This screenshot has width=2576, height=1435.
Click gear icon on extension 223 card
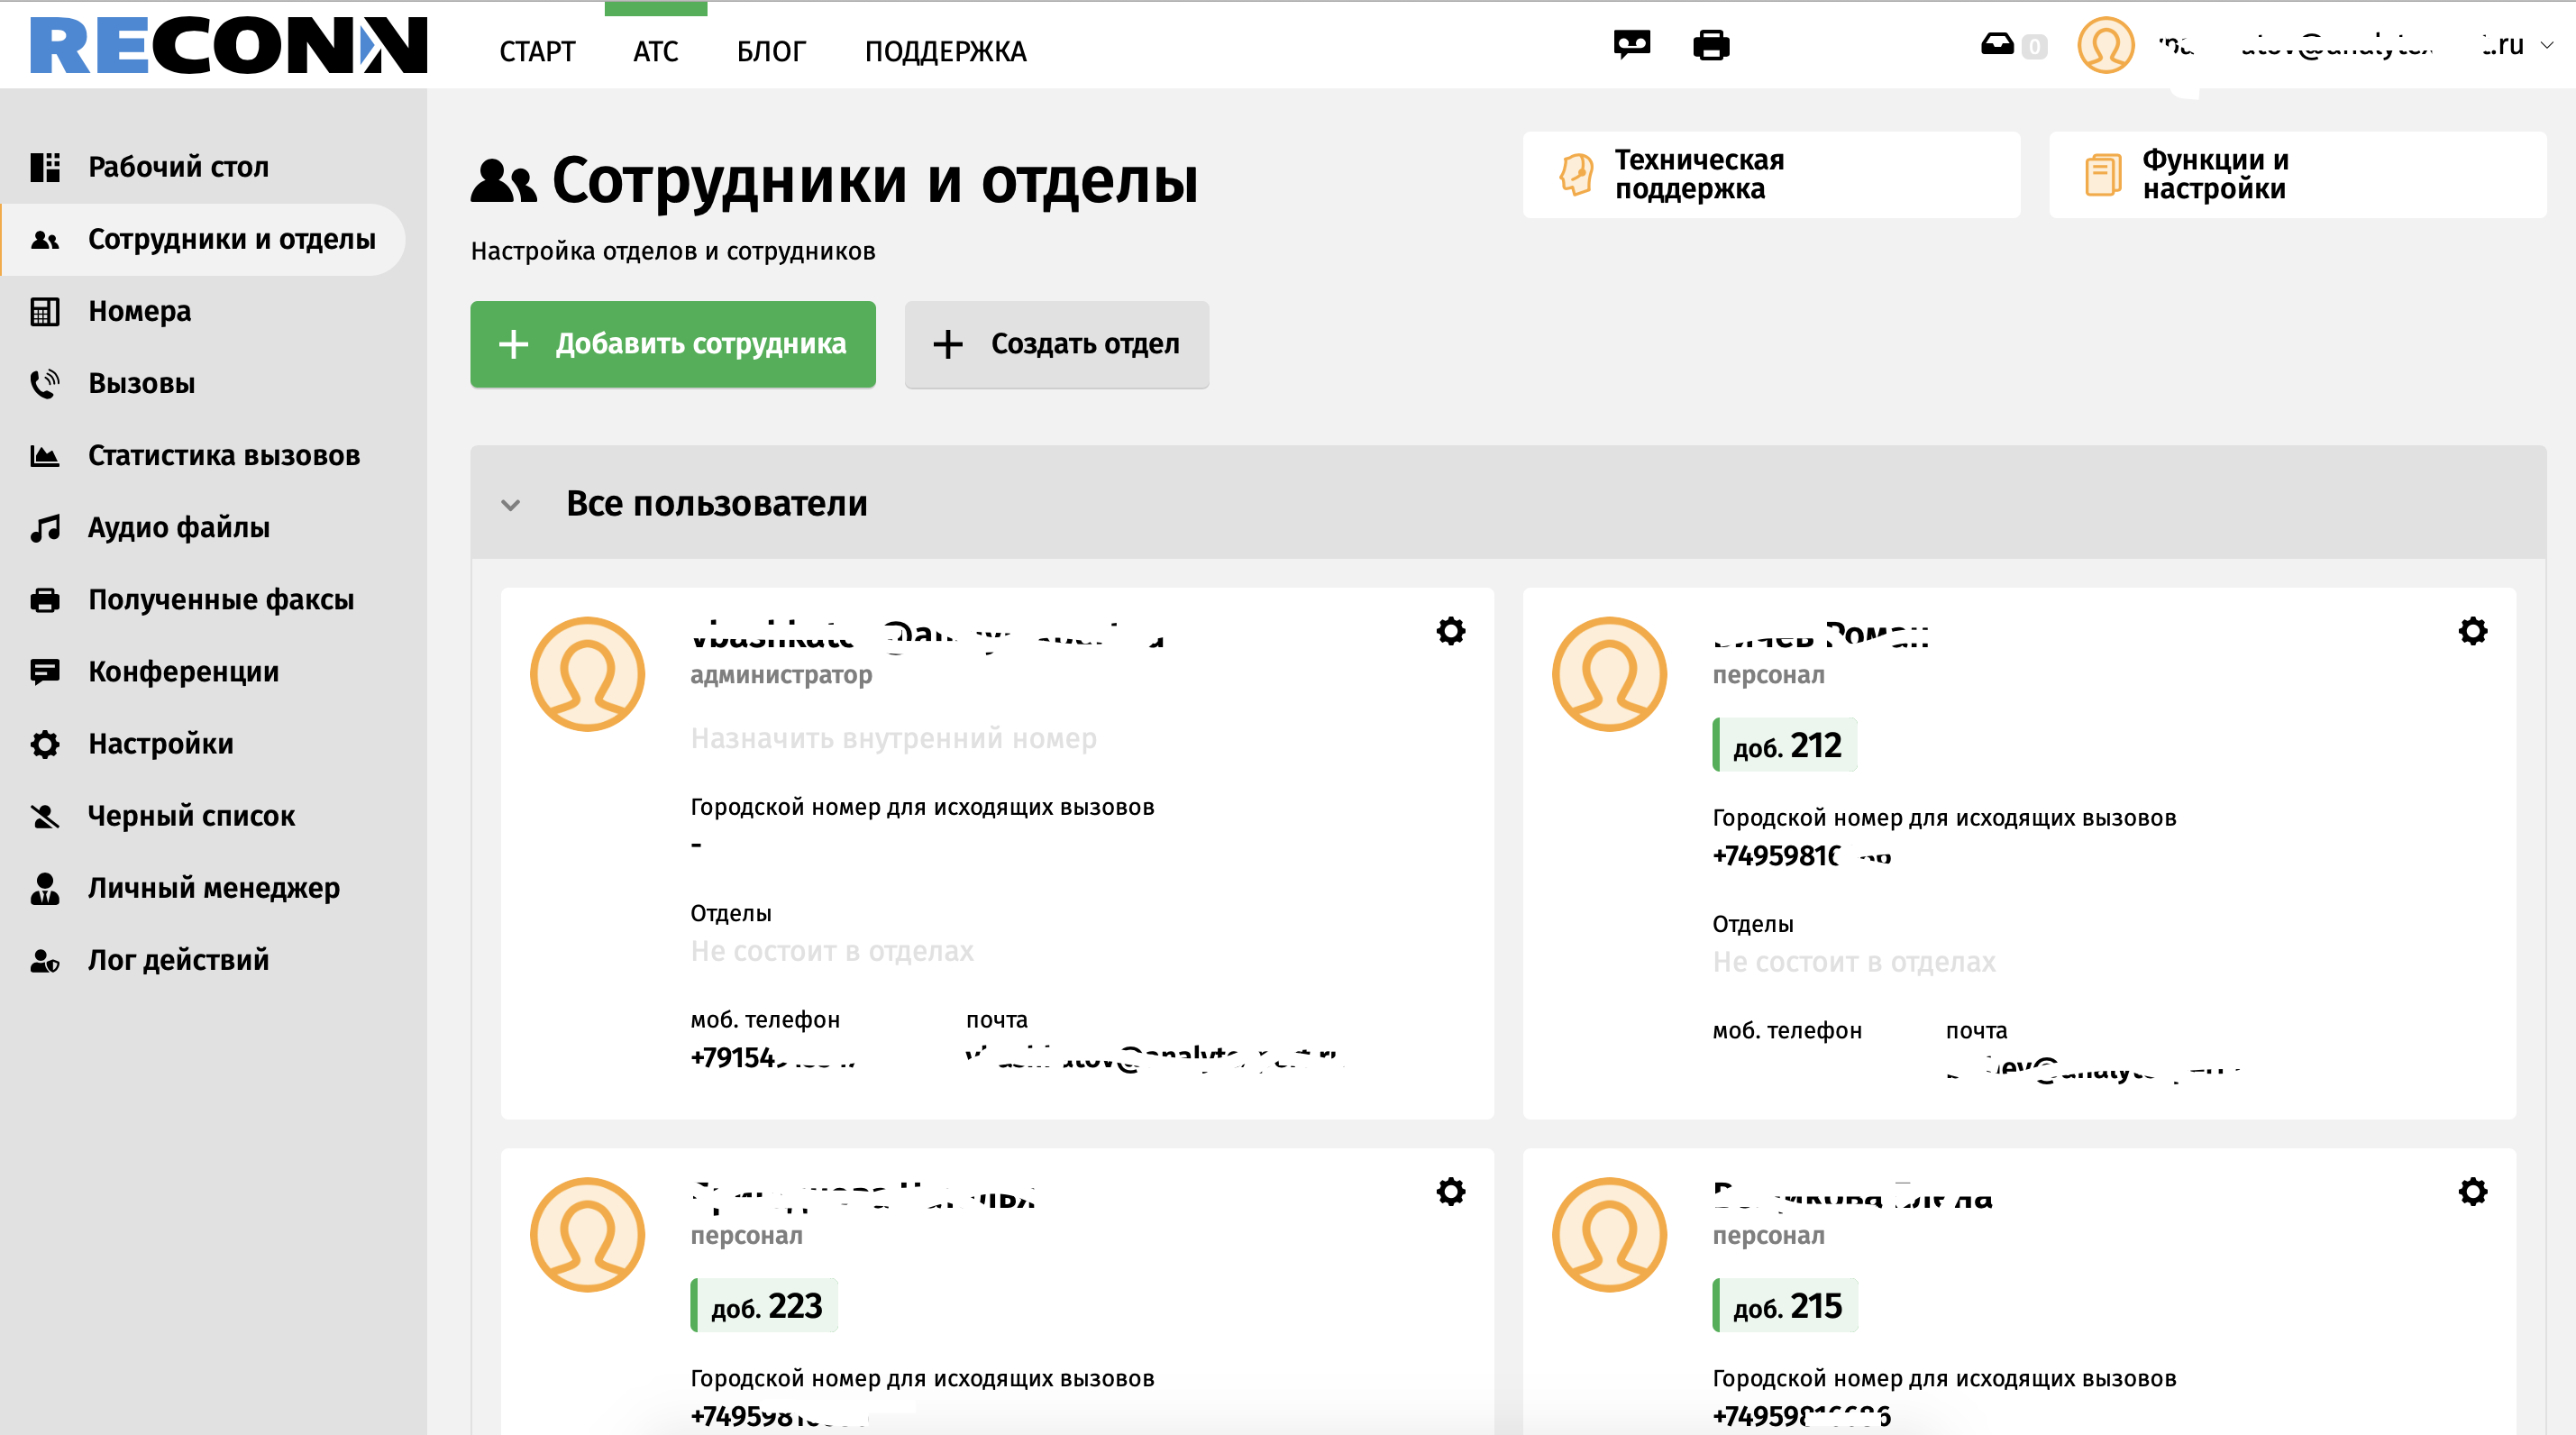coord(1450,1192)
